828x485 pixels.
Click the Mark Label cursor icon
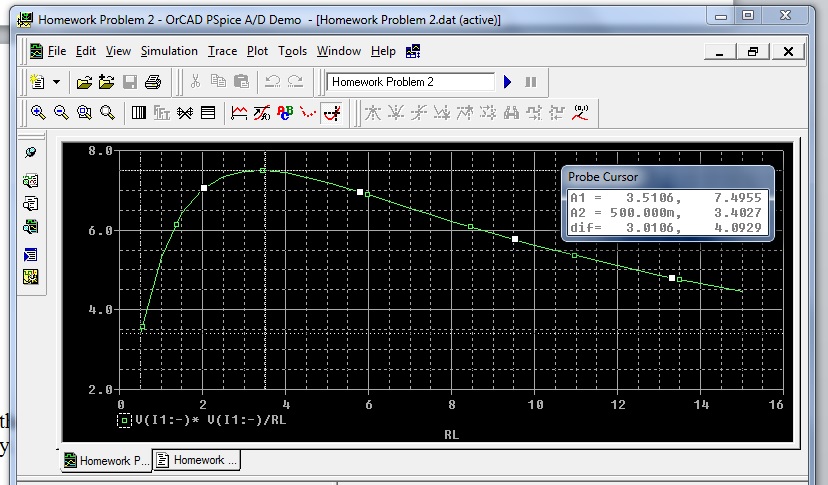click(x=580, y=112)
